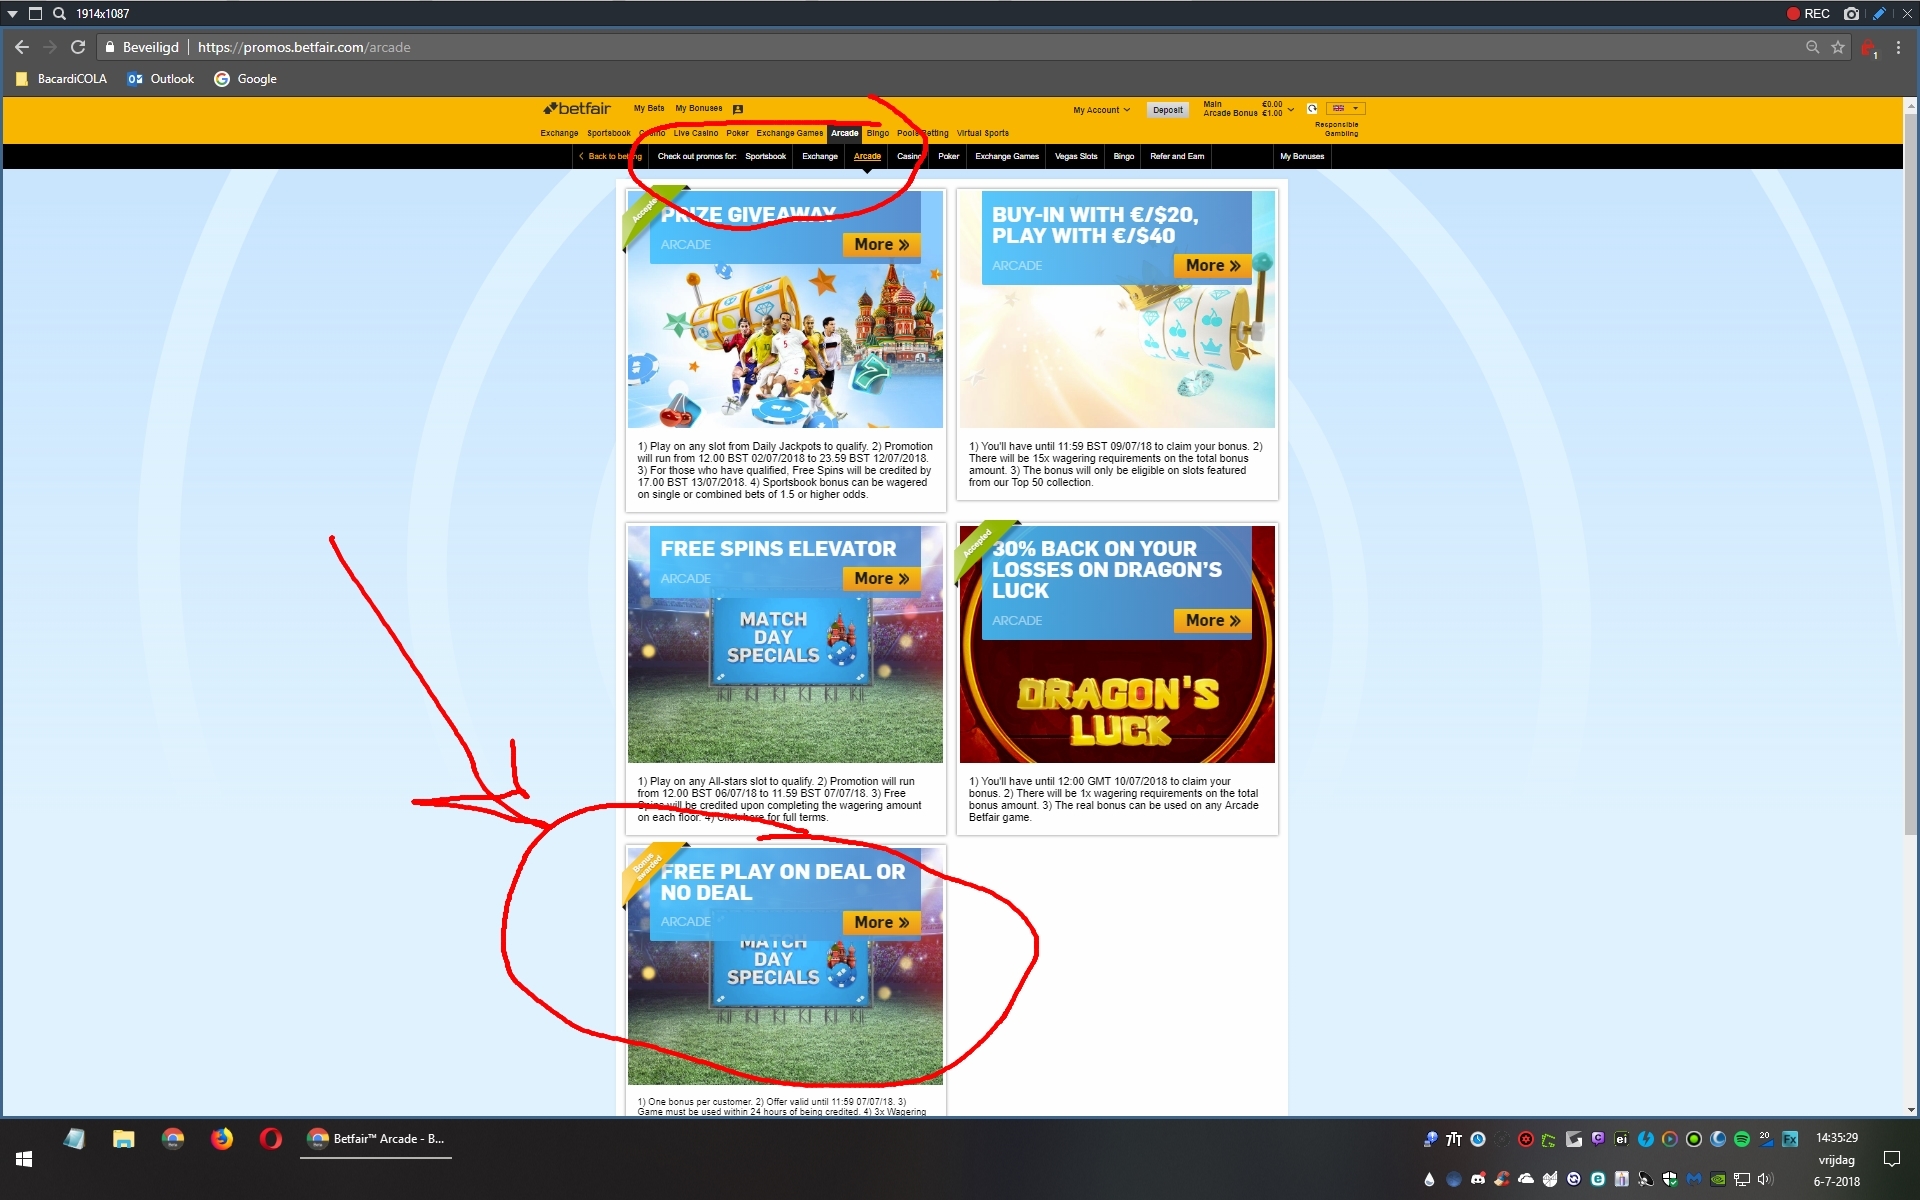The image size is (1920, 1200).
Task: Take a snapshot with the camera icon
Action: click(x=1851, y=13)
